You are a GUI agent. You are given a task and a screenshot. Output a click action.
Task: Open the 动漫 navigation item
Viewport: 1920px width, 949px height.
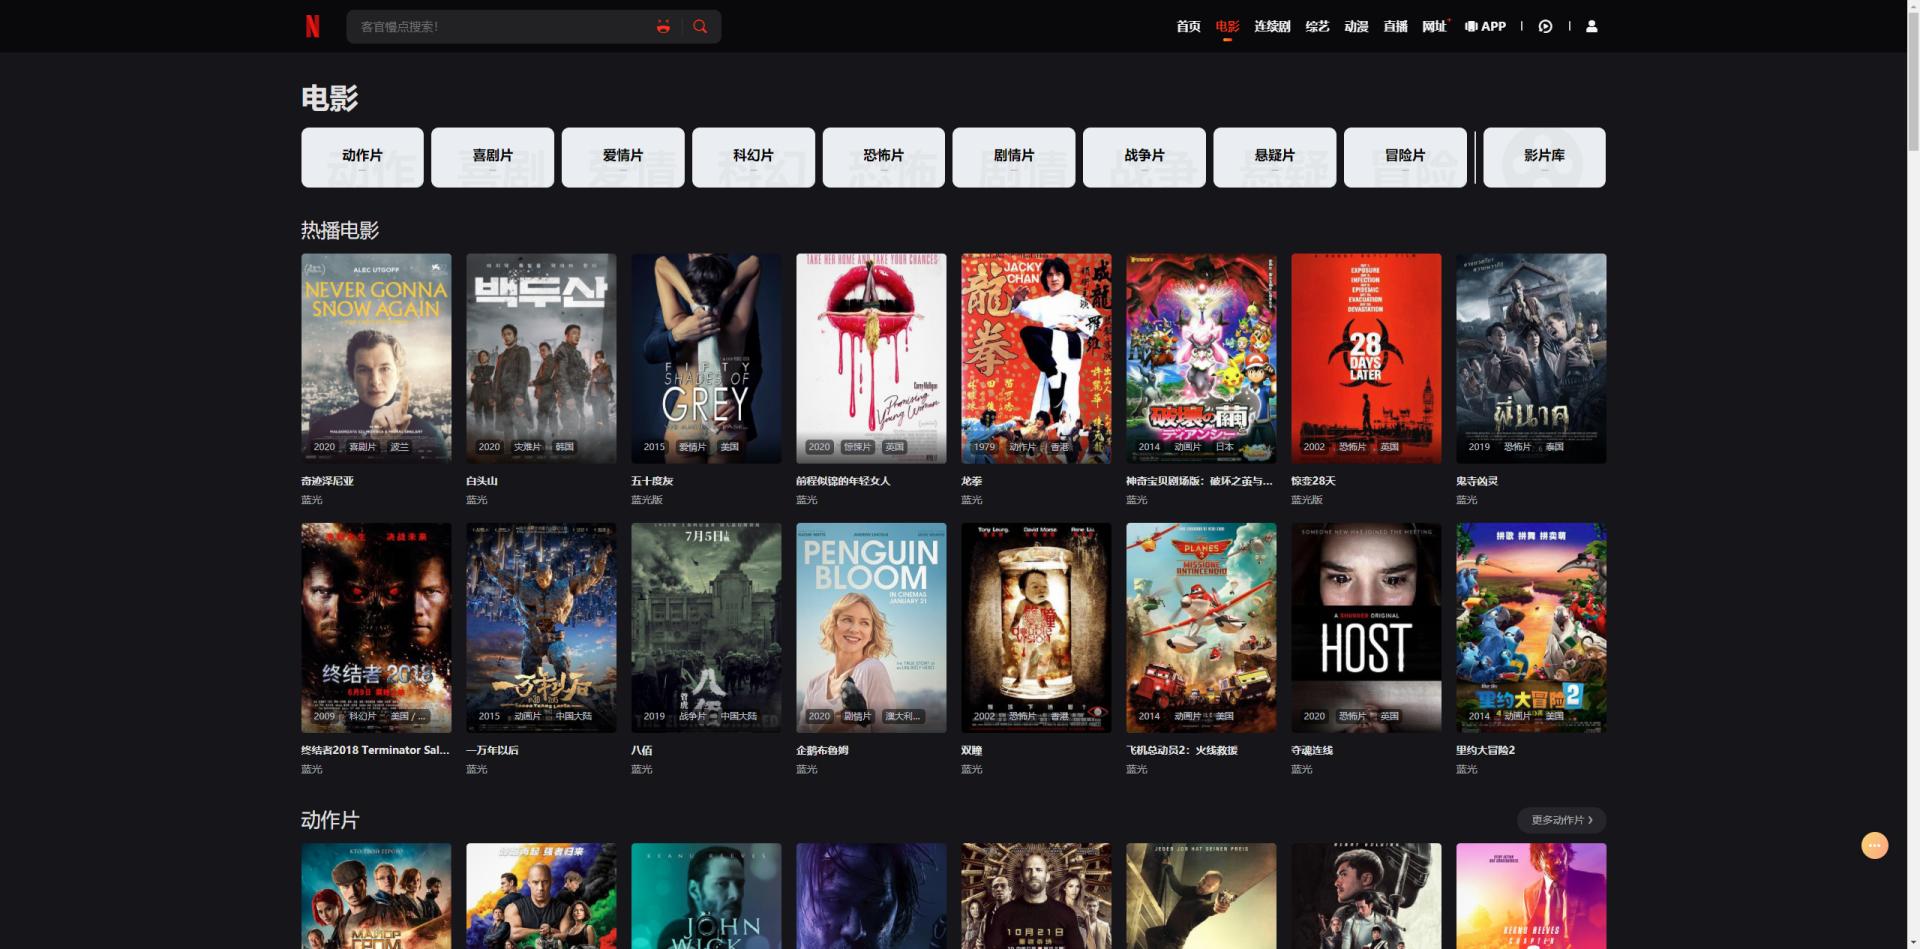tap(1356, 27)
